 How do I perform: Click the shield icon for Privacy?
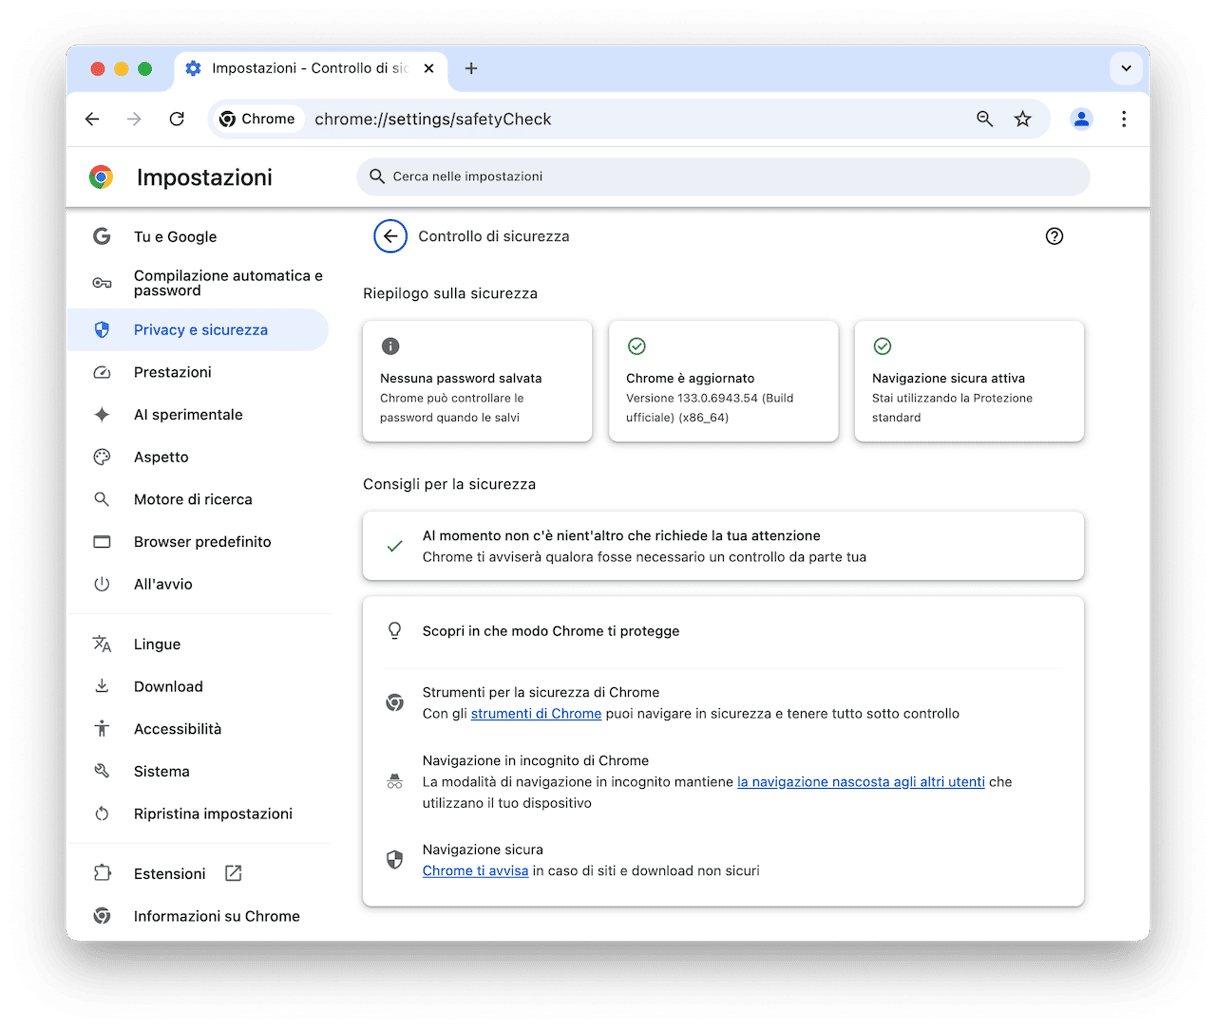click(x=102, y=330)
